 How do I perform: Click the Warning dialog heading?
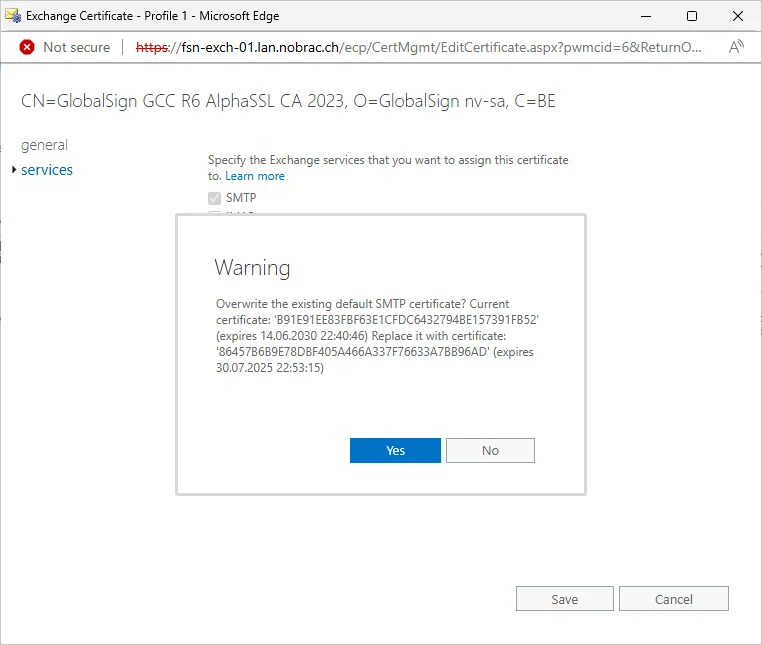point(252,267)
